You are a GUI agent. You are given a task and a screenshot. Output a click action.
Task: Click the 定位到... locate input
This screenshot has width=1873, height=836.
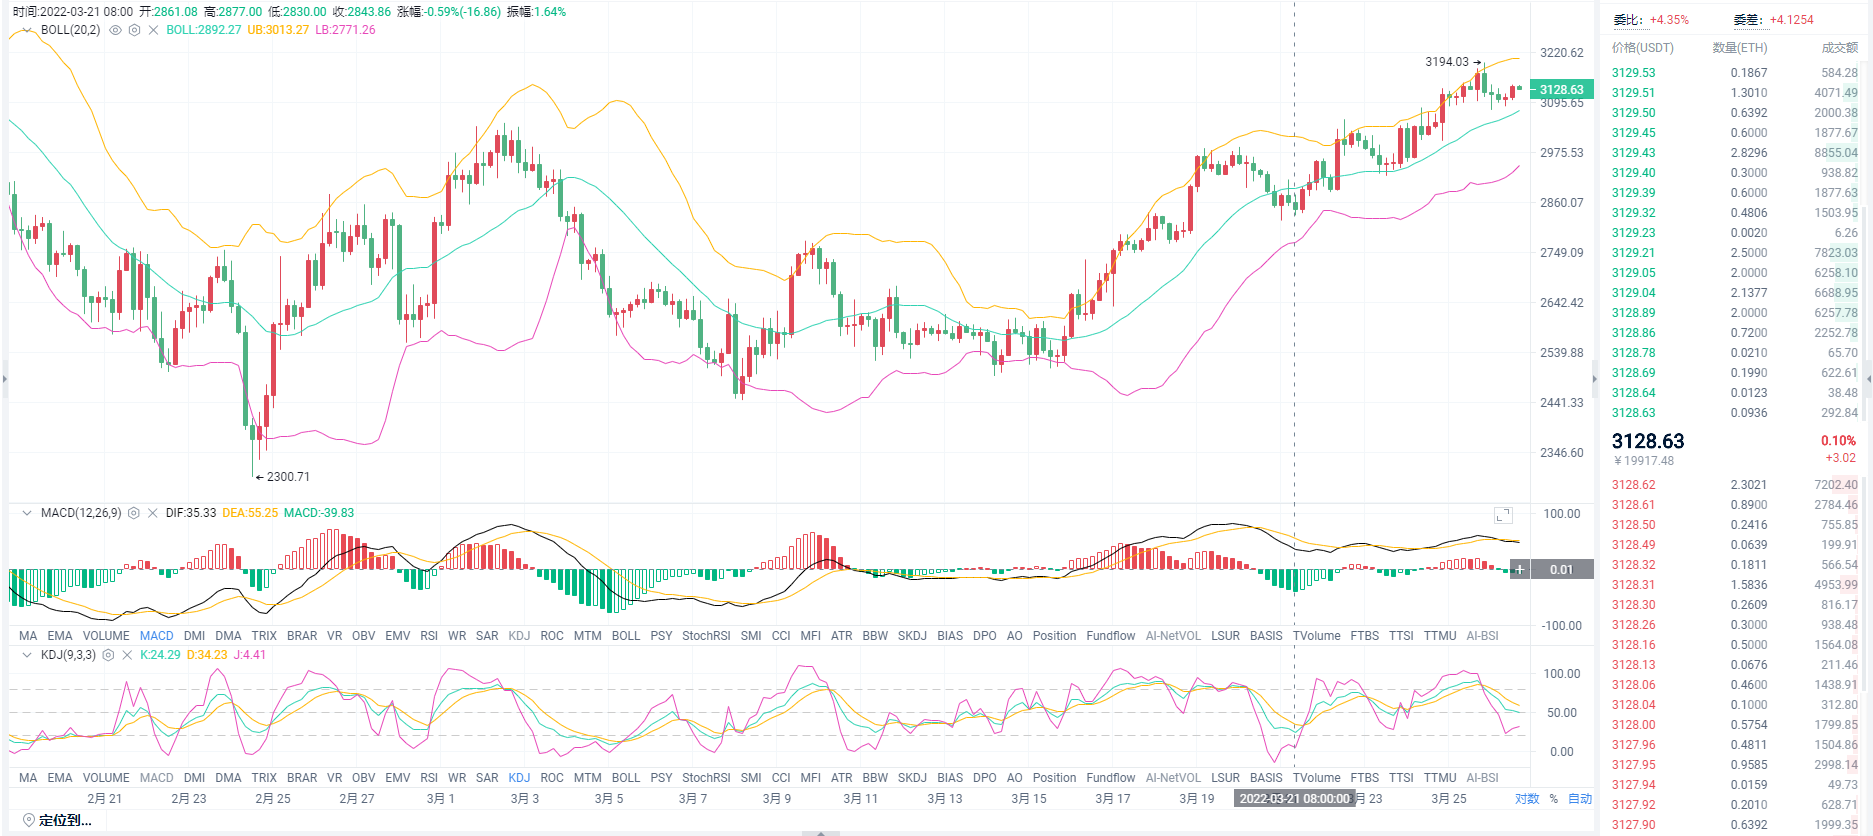[x=65, y=820]
